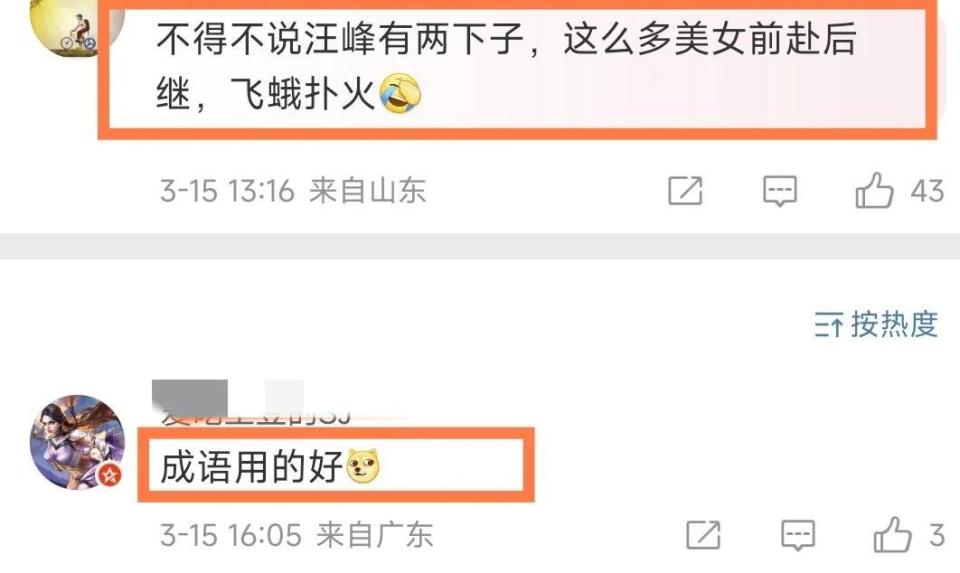Viewport: 960px width, 573px height.
Task: Like the comment that has 43 likes
Action: pos(874,190)
